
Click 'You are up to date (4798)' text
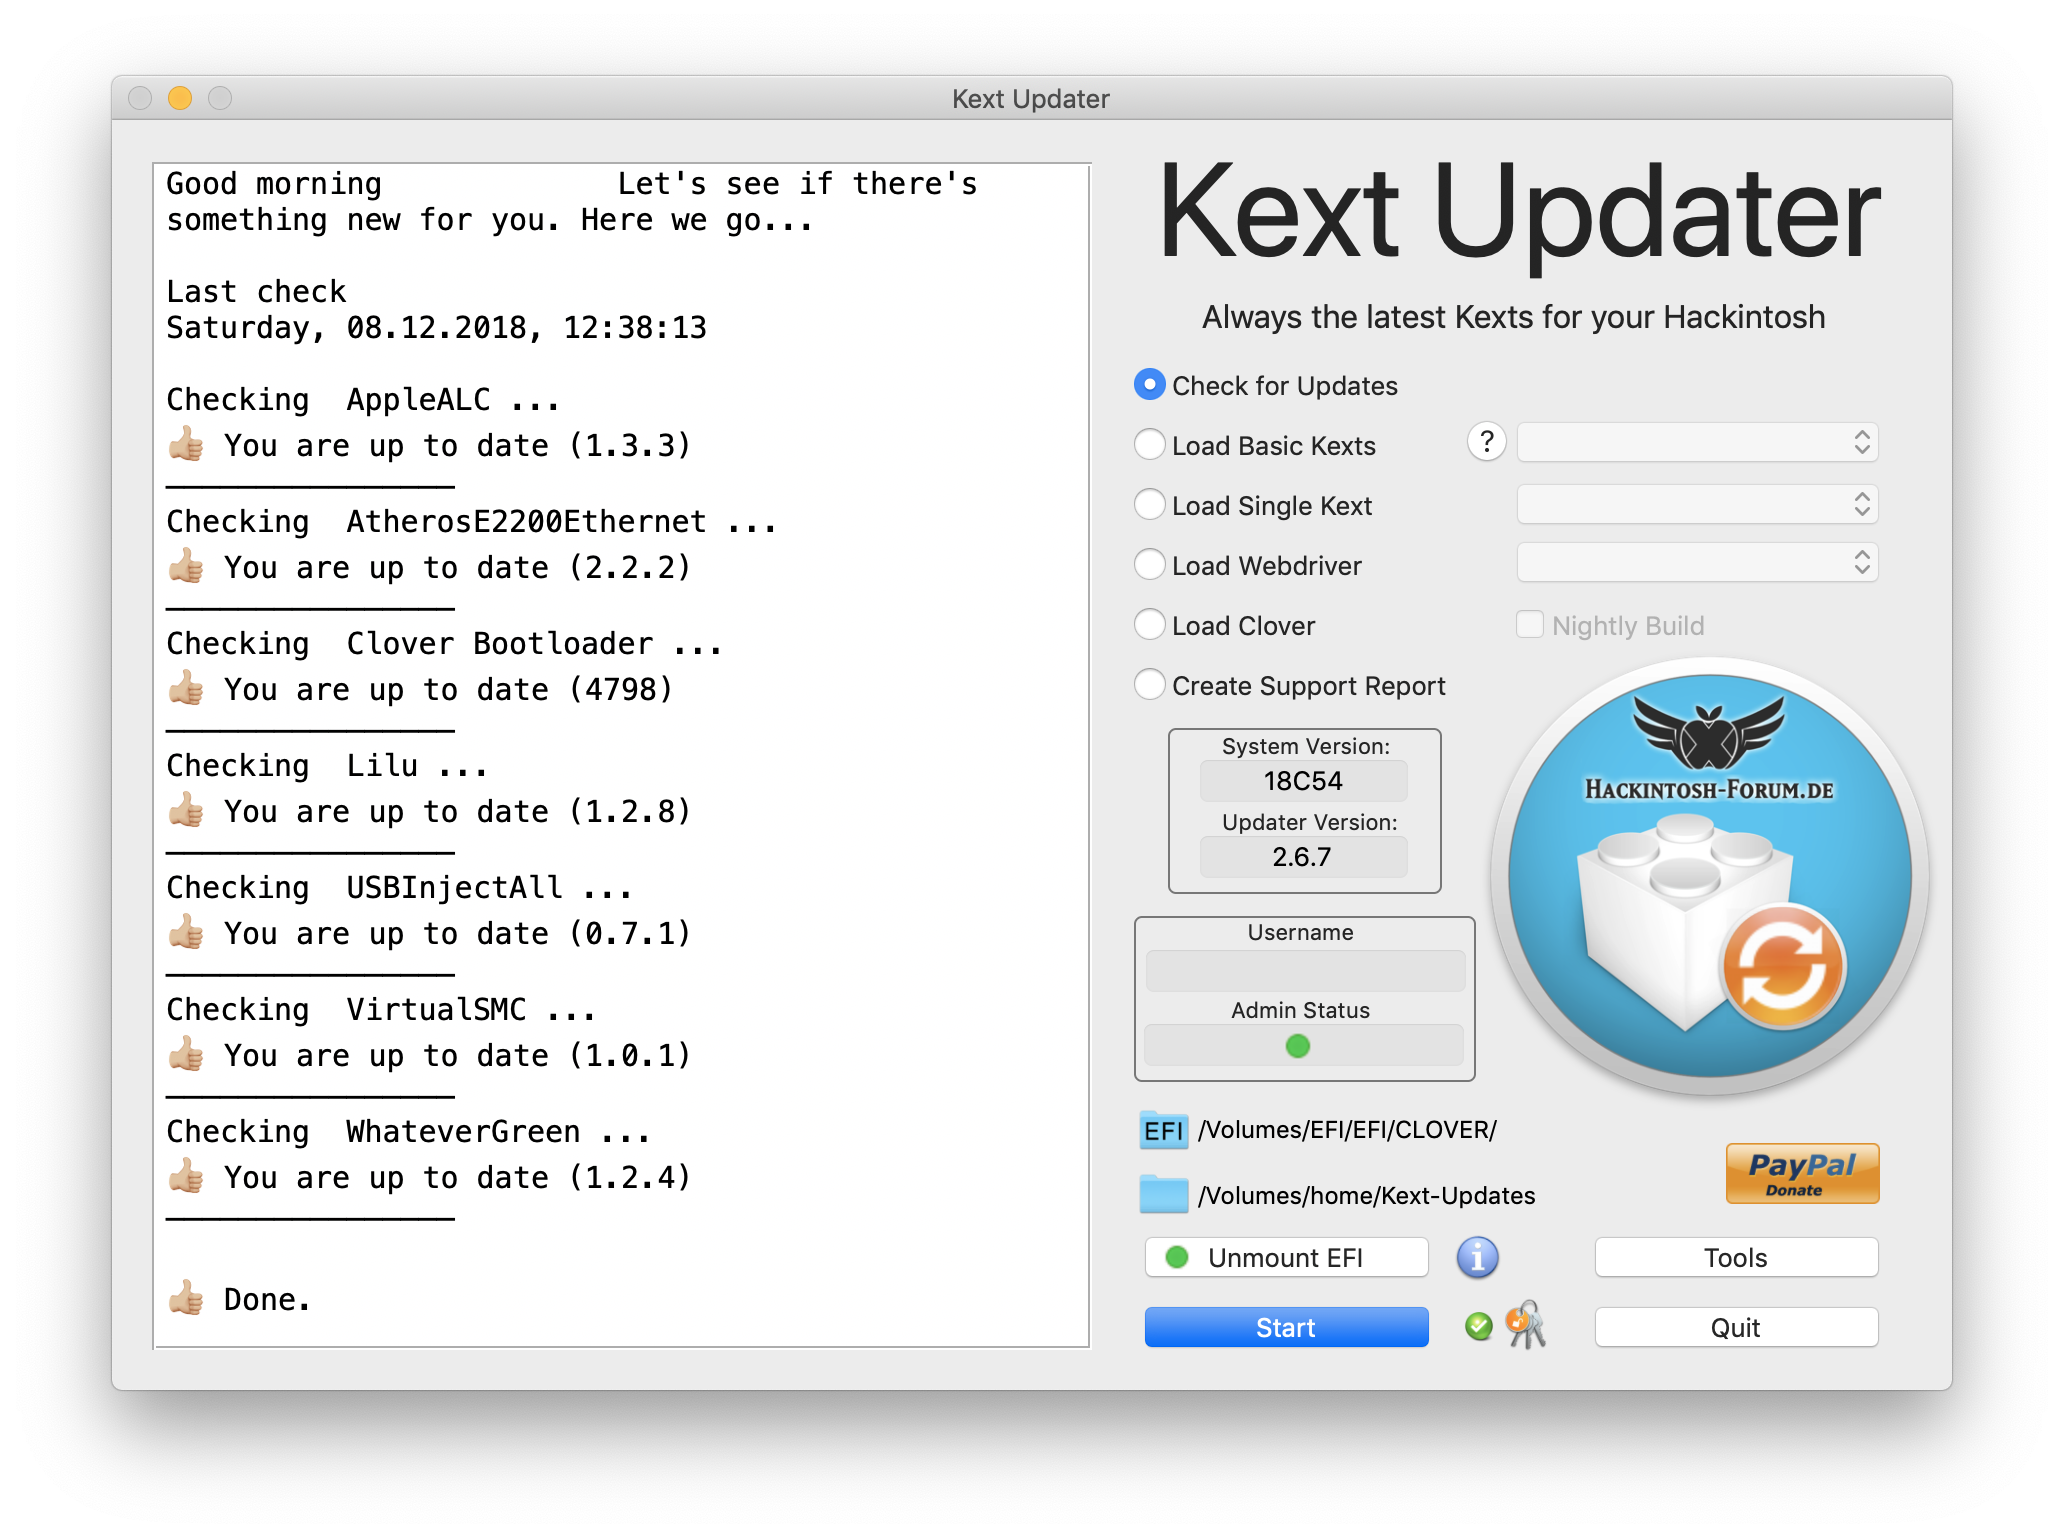pos(448,690)
